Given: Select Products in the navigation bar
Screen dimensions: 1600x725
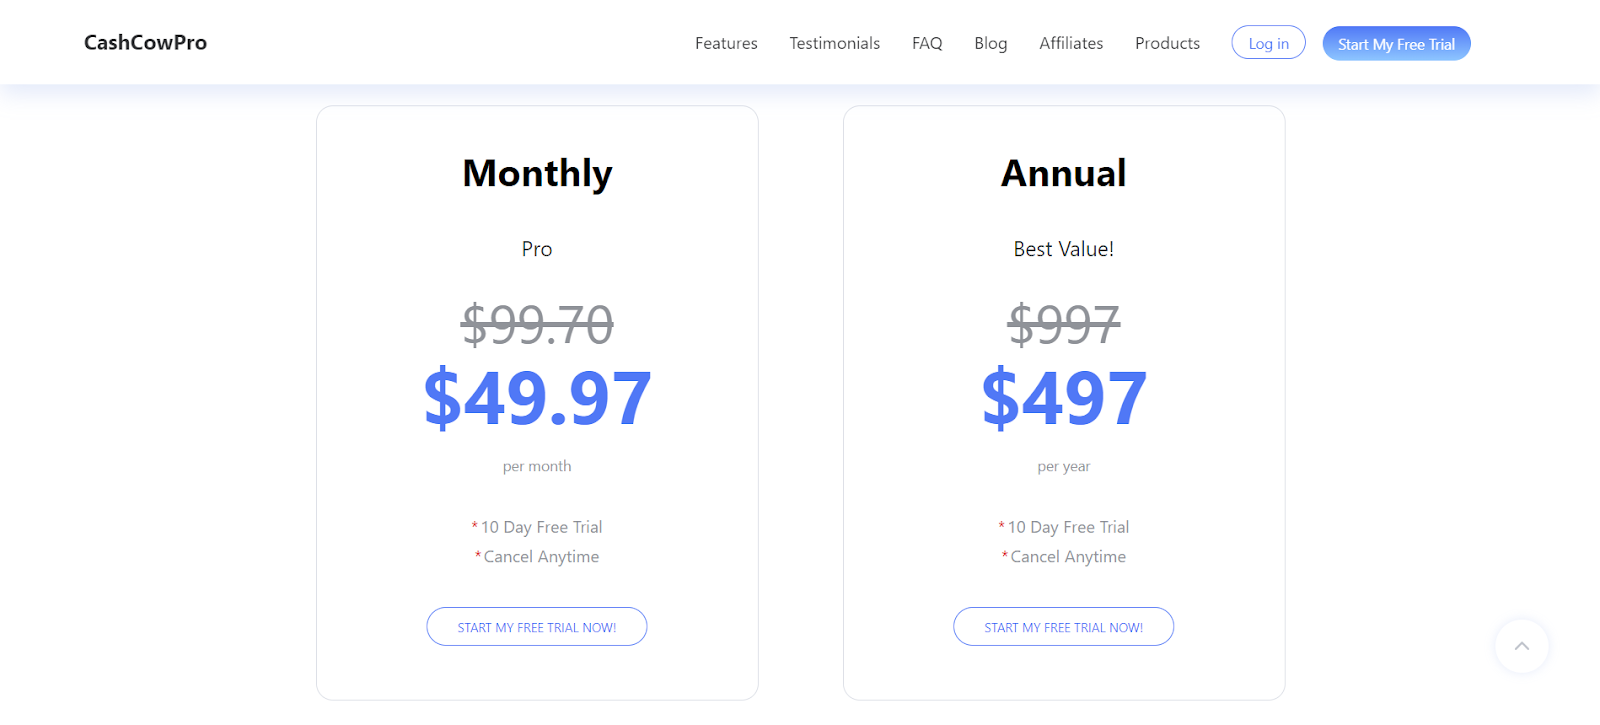Looking at the screenshot, I should pos(1167,44).
